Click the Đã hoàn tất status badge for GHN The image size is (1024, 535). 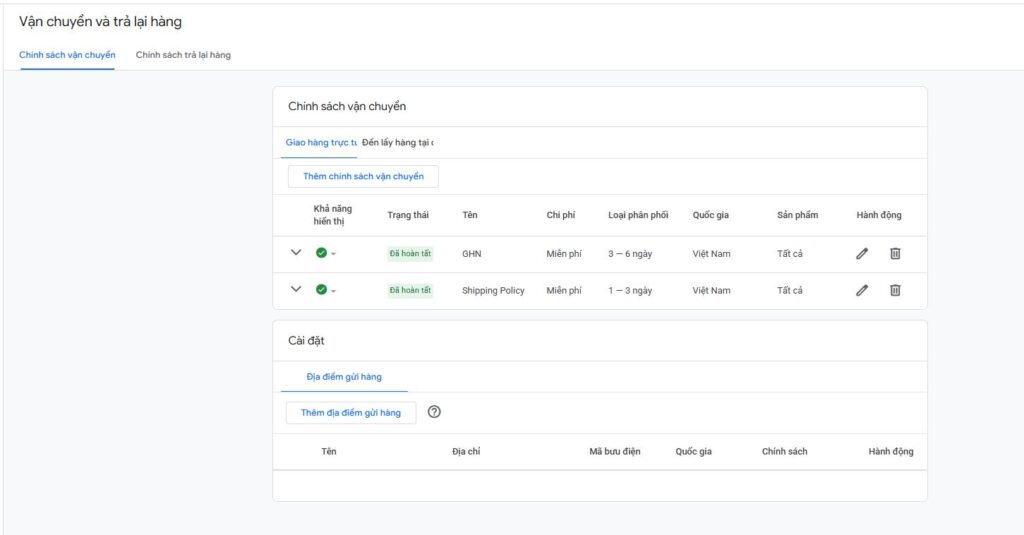click(x=410, y=253)
